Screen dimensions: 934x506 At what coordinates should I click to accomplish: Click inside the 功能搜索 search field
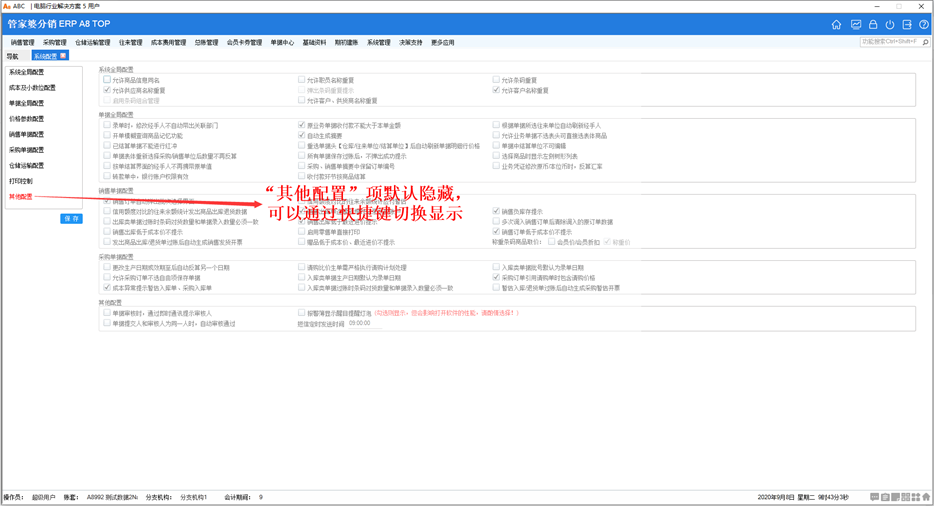[891, 42]
